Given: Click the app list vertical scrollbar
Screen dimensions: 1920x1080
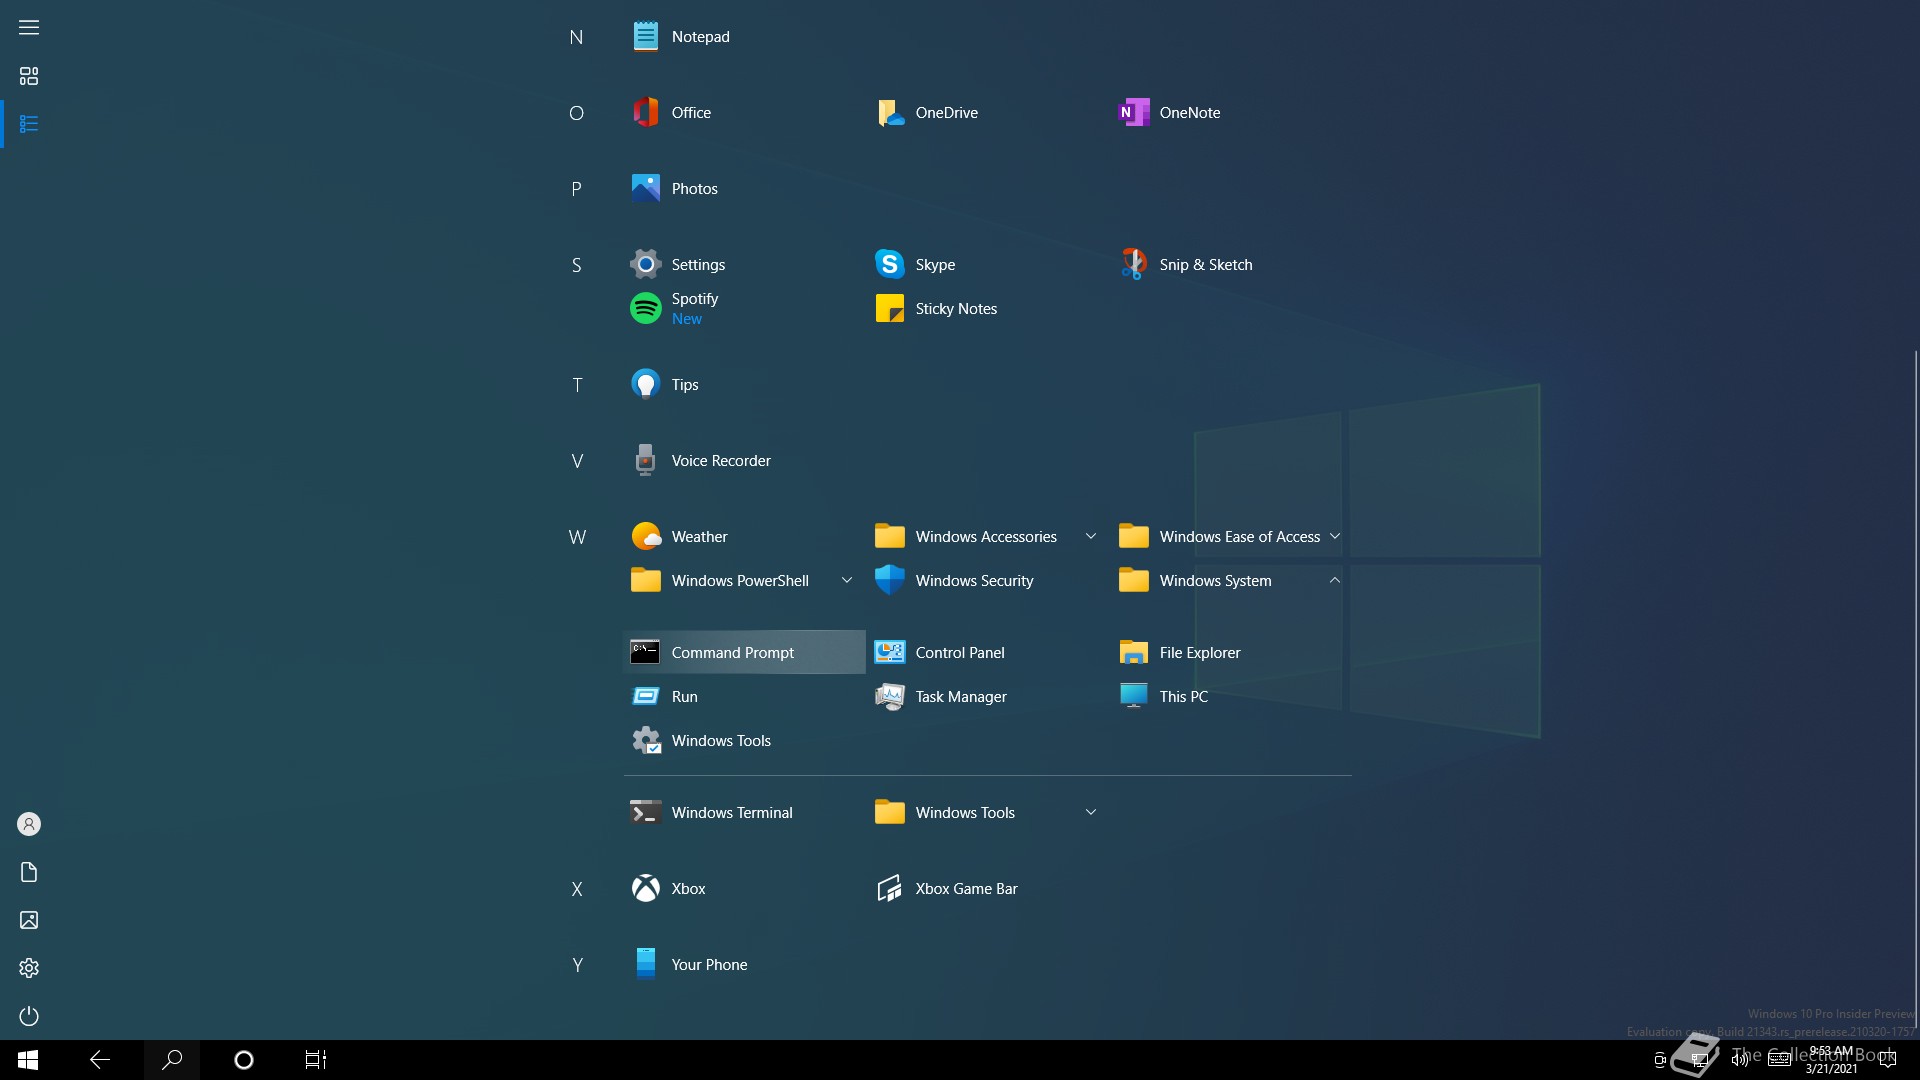Looking at the screenshot, I should click(x=1916, y=690).
